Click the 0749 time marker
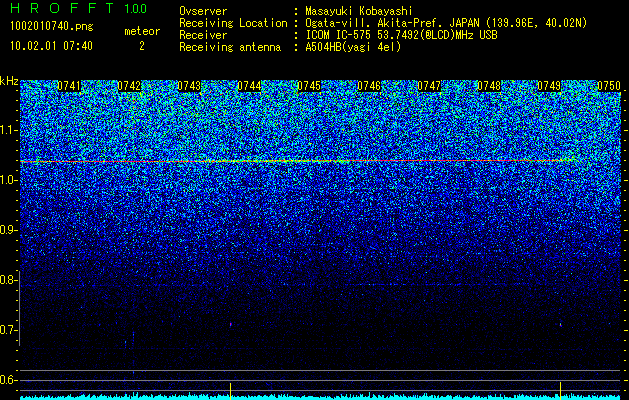This screenshot has width=629, height=400. tap(549, 86)
